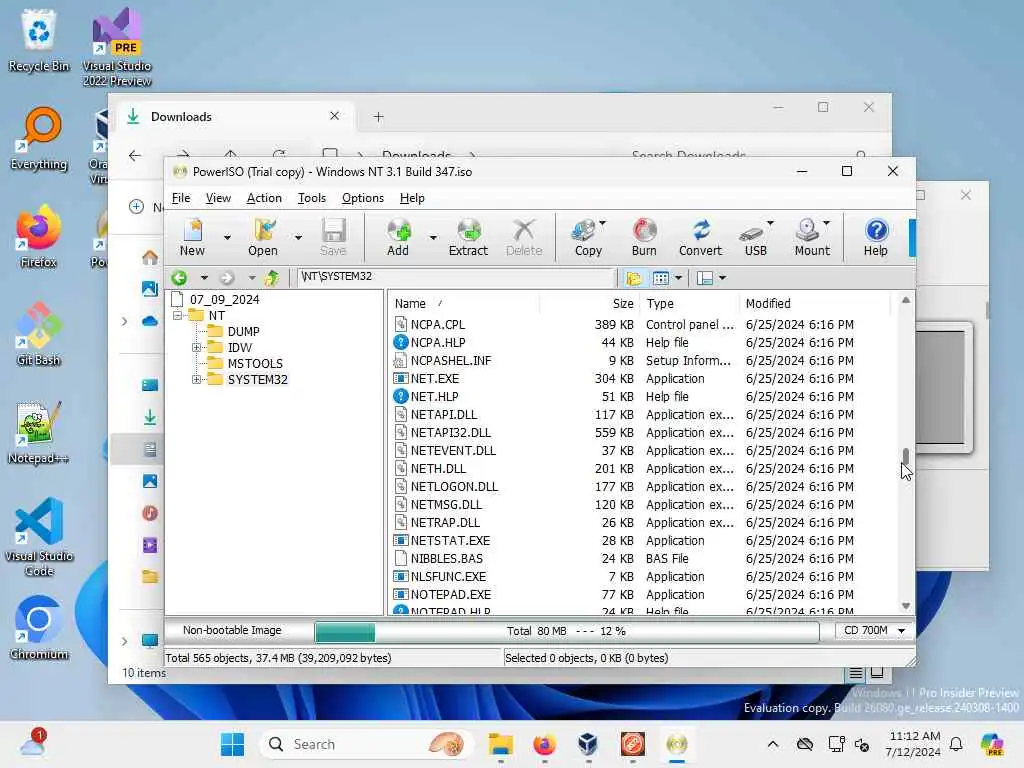Expand the SYSTEM32 folder tree node
The height and width of the screenshot is (768, 1024).
click(x=196, y=379)
